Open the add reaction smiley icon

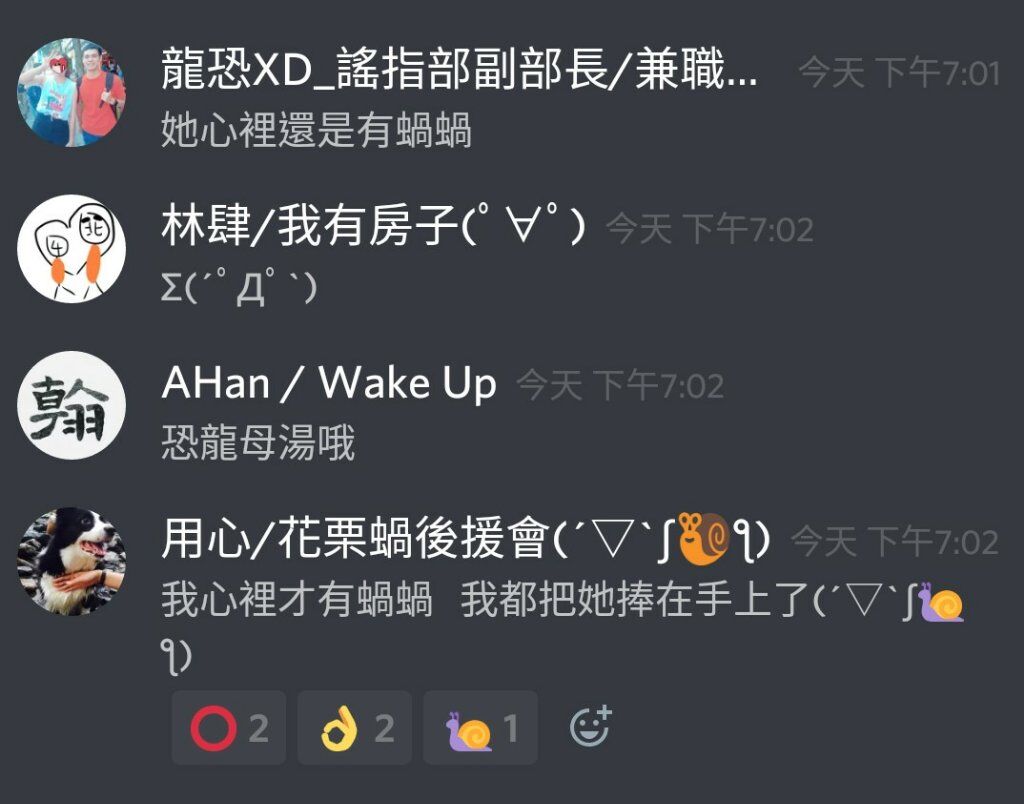point(590,726)
